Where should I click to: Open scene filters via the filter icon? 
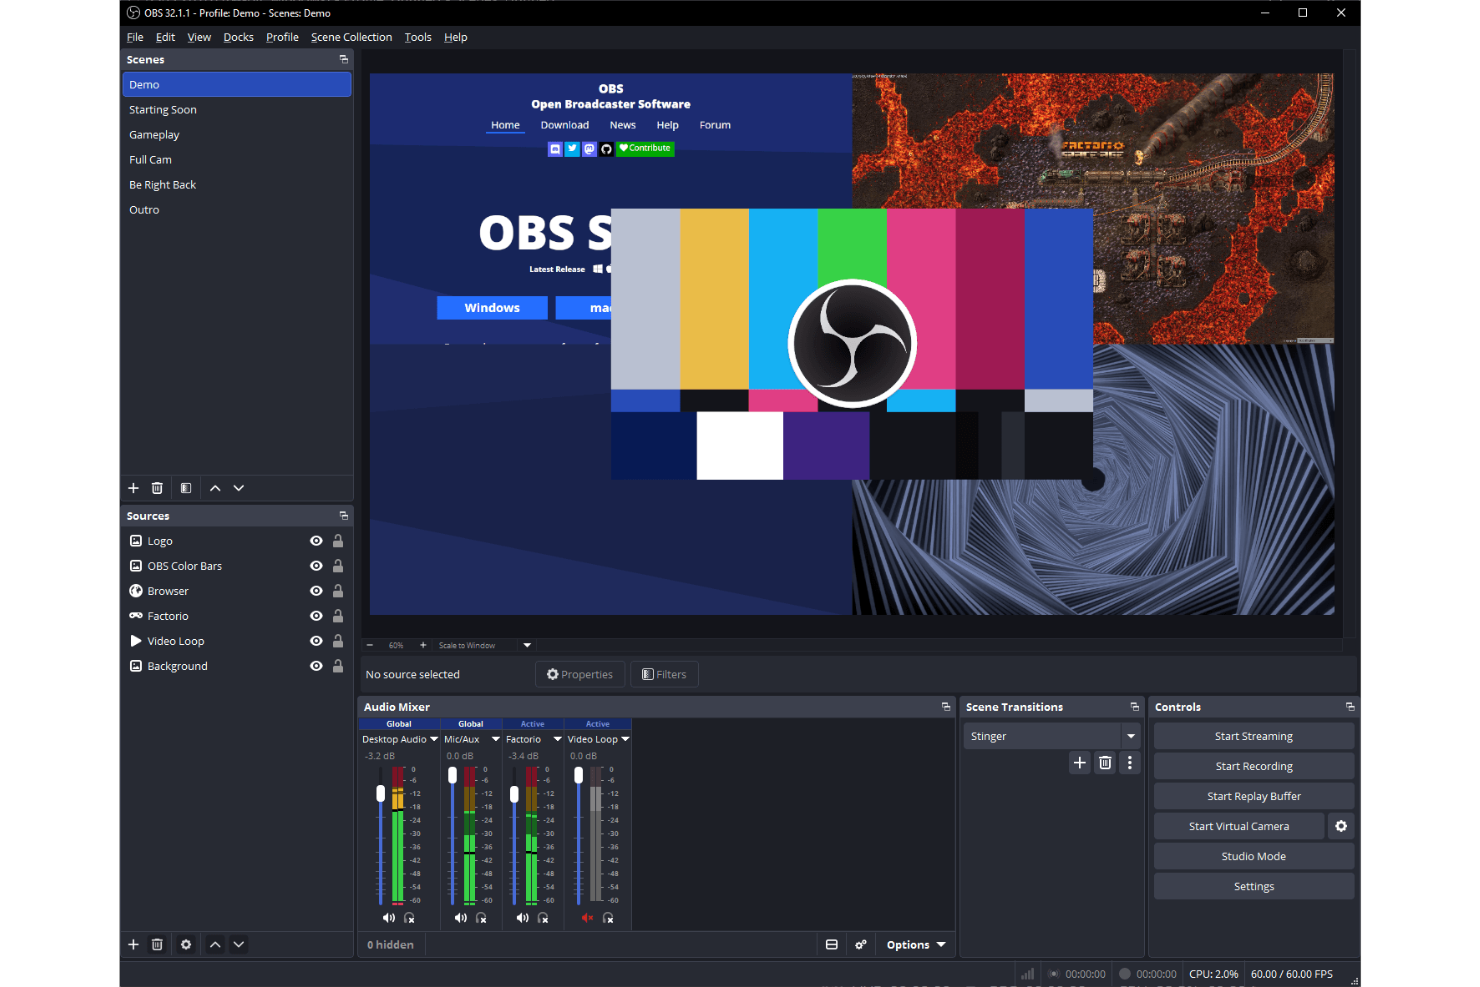click(185, 488)
